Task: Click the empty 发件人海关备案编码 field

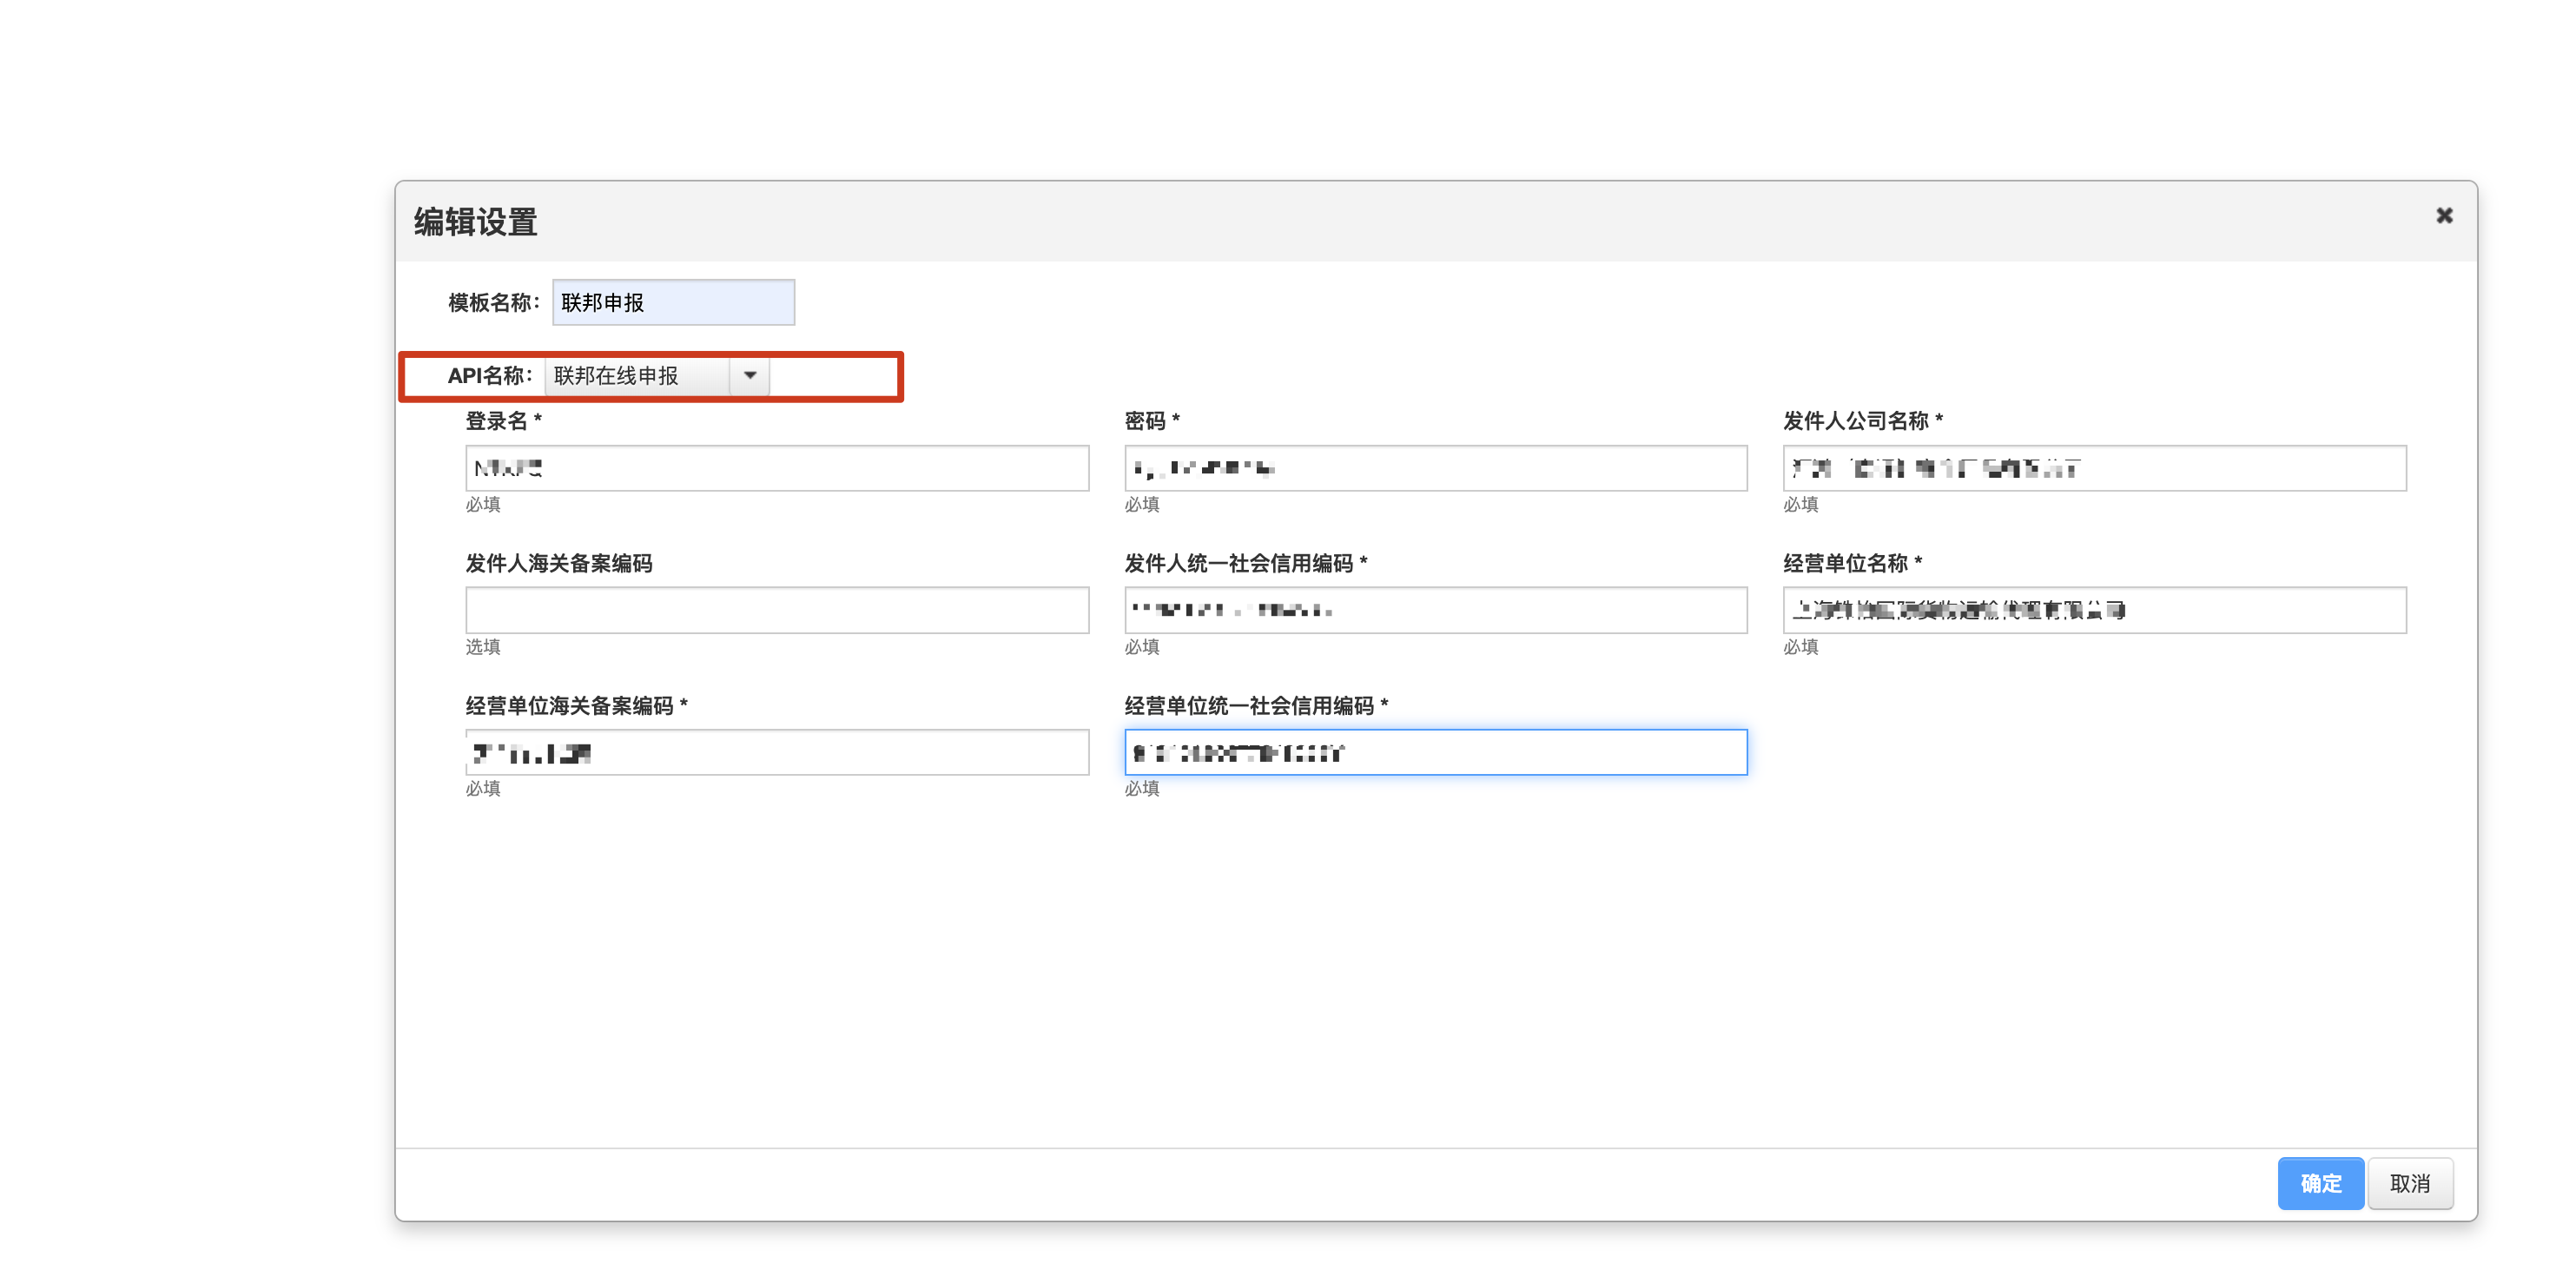Action: [777, 610]
